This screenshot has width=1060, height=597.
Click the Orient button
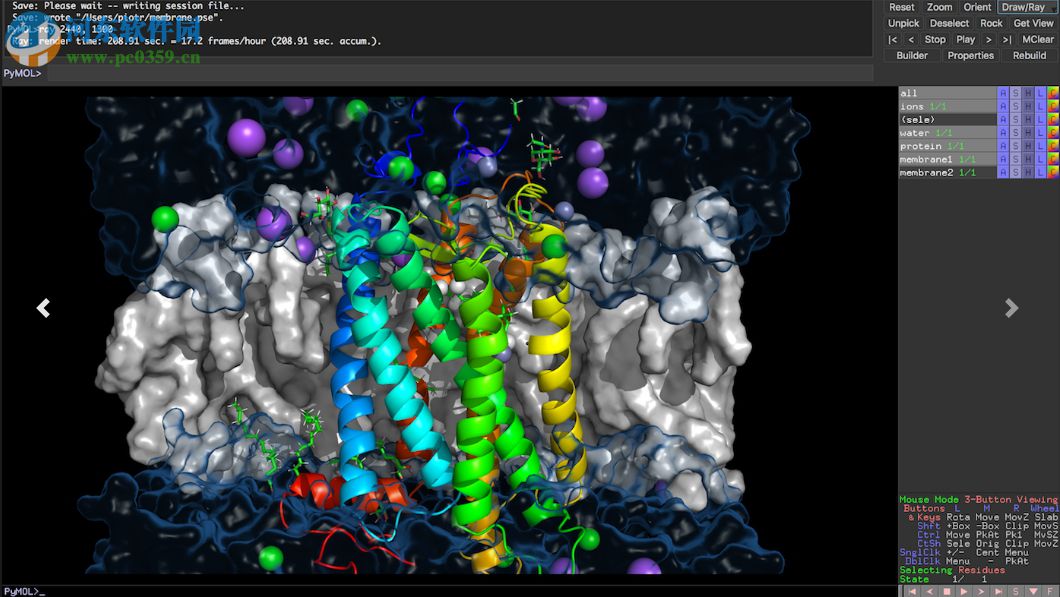point(977,7)
